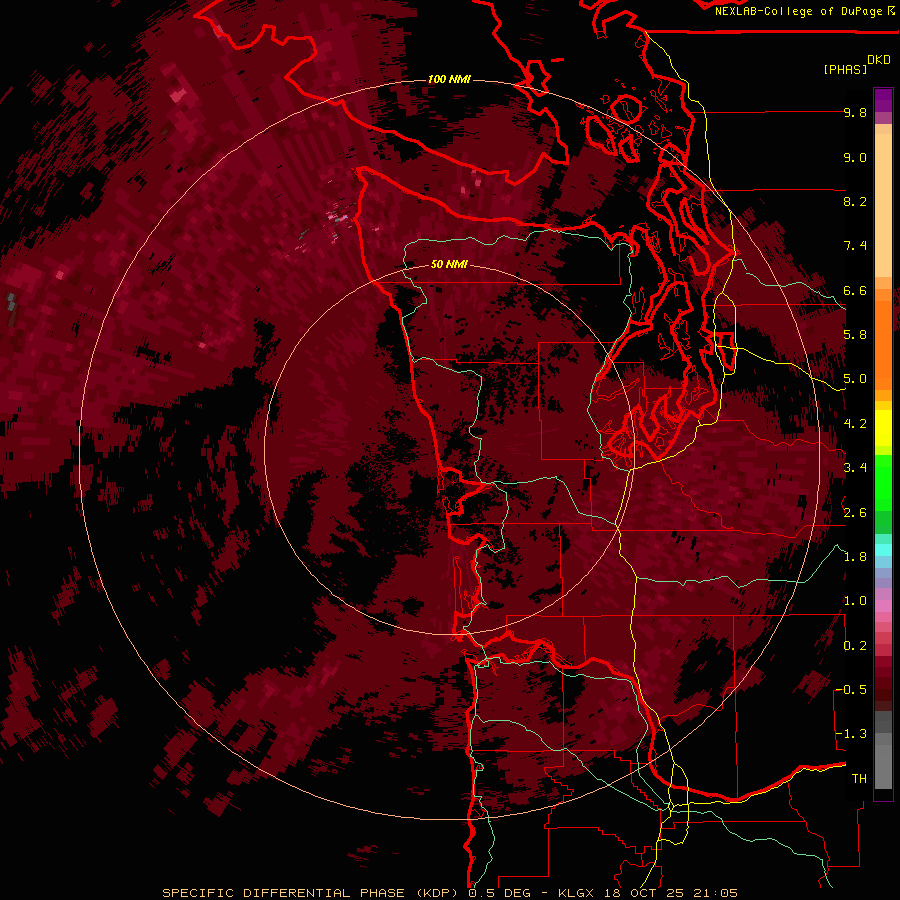The image size is (900, 900).
Task: Pick the cyan swatch beside 1.8
Action: pos(883,550)
